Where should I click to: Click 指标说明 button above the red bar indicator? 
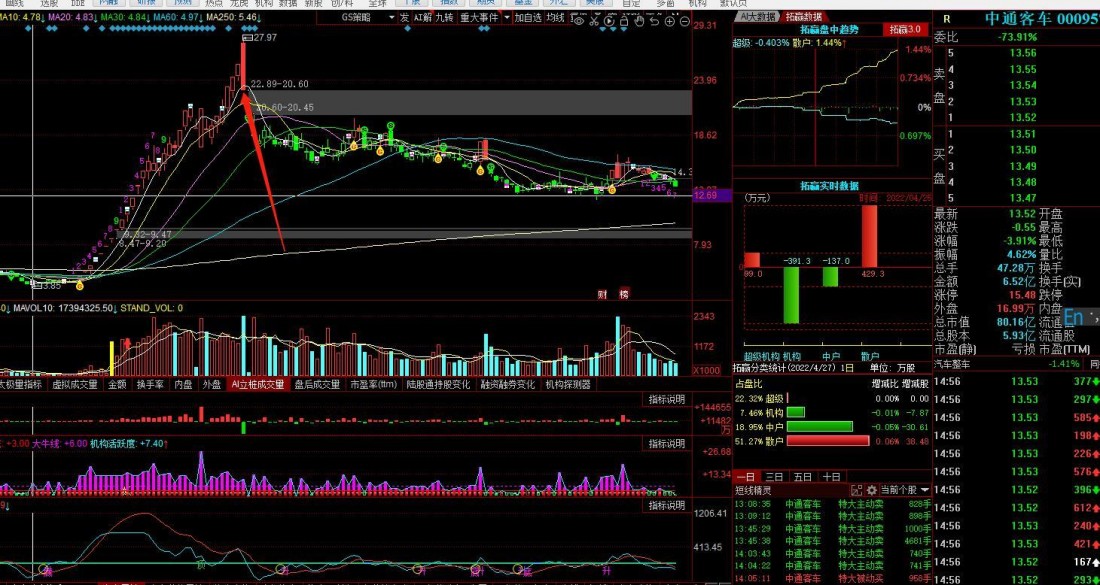coord(666,400)
